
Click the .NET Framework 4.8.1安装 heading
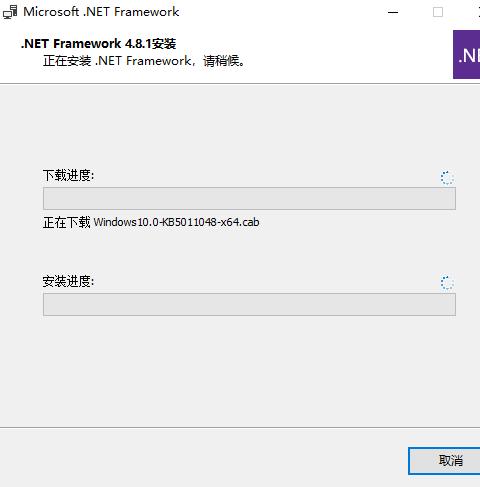click(x=98, y=44)
